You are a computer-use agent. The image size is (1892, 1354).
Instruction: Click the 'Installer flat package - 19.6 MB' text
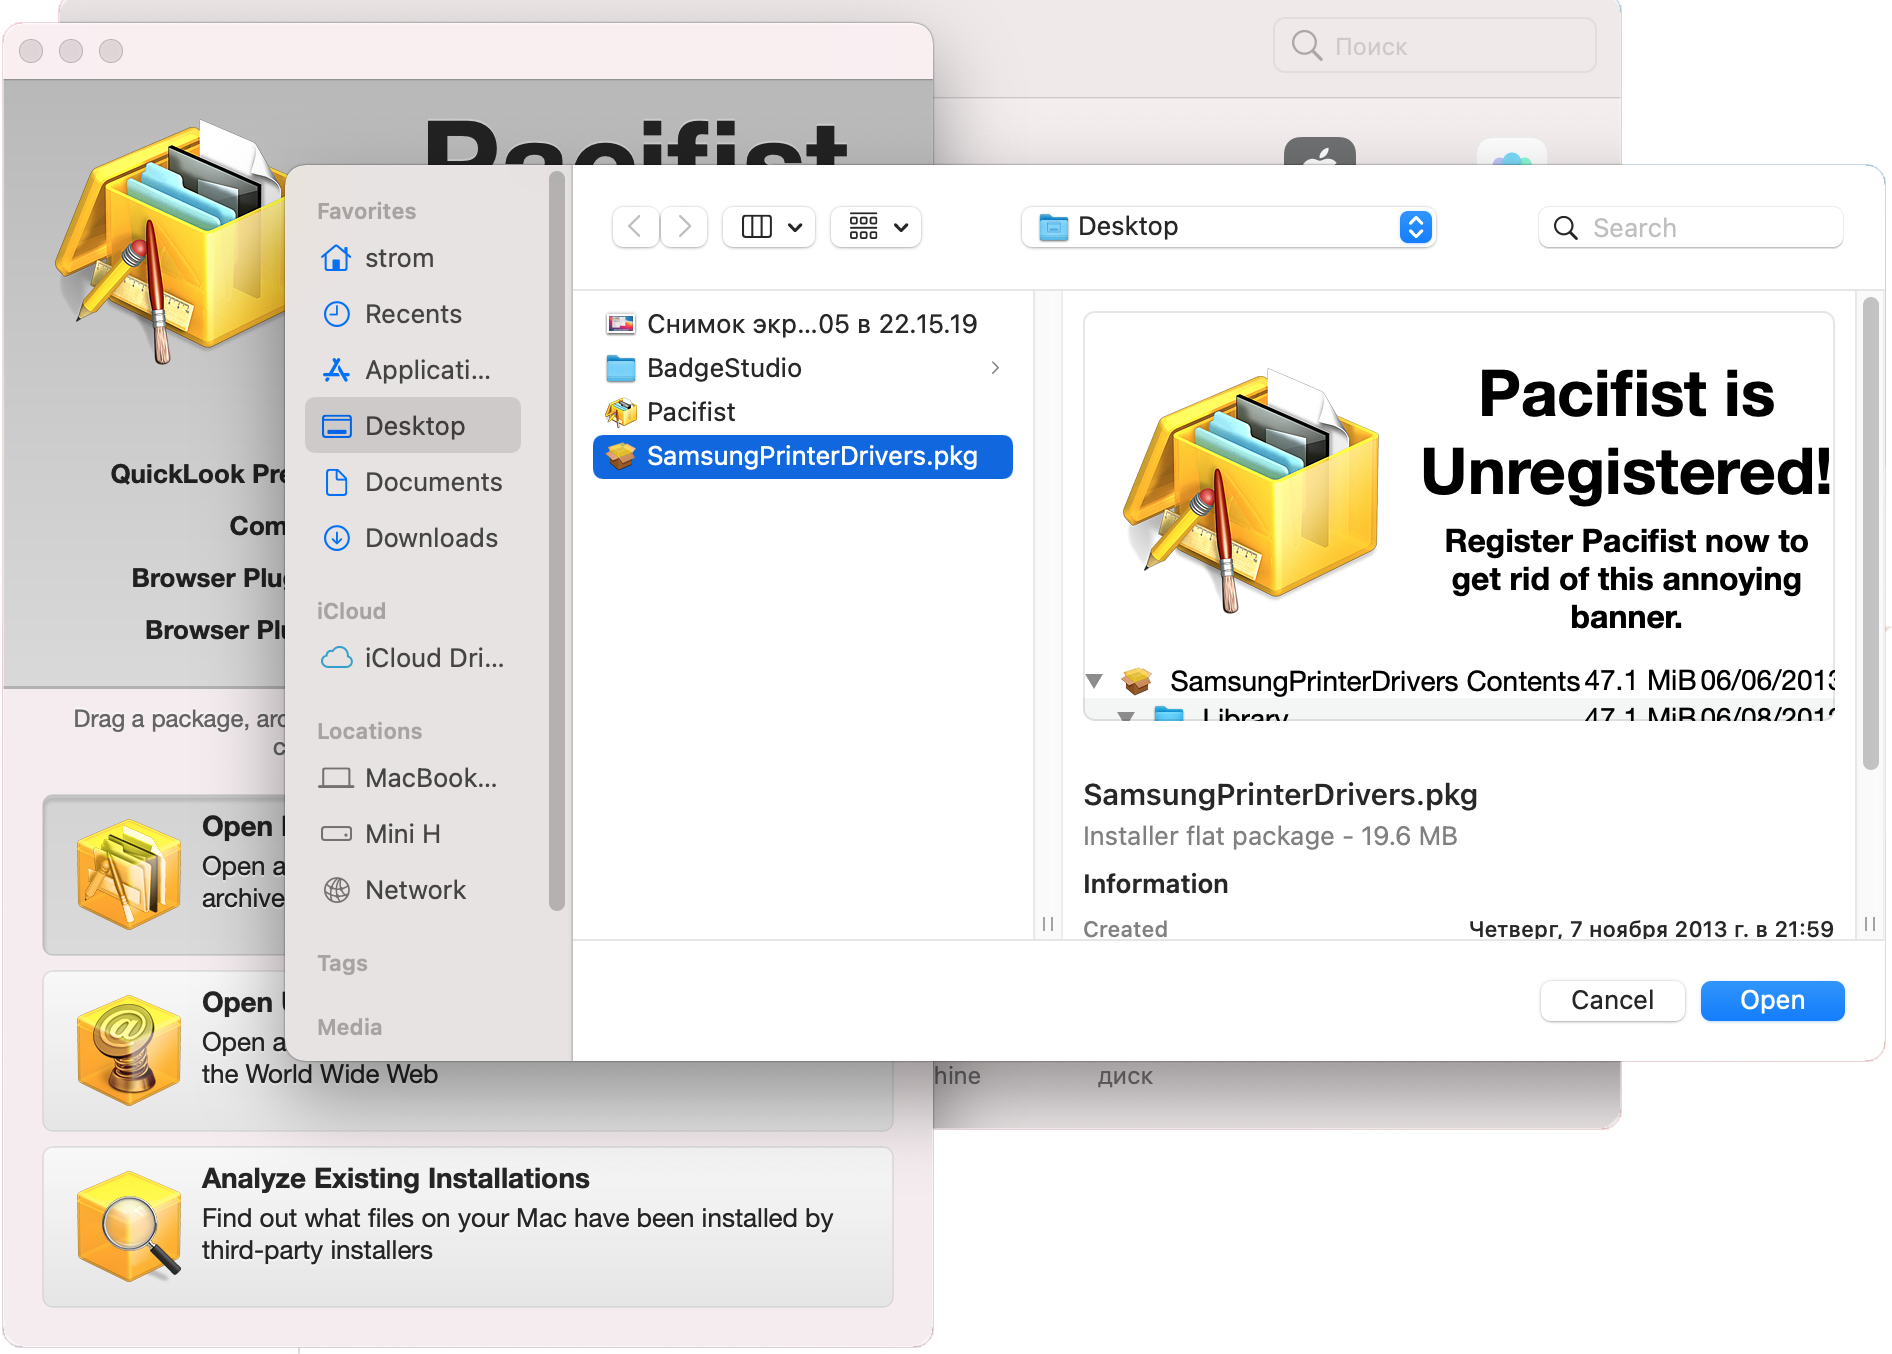(1270, 836)
